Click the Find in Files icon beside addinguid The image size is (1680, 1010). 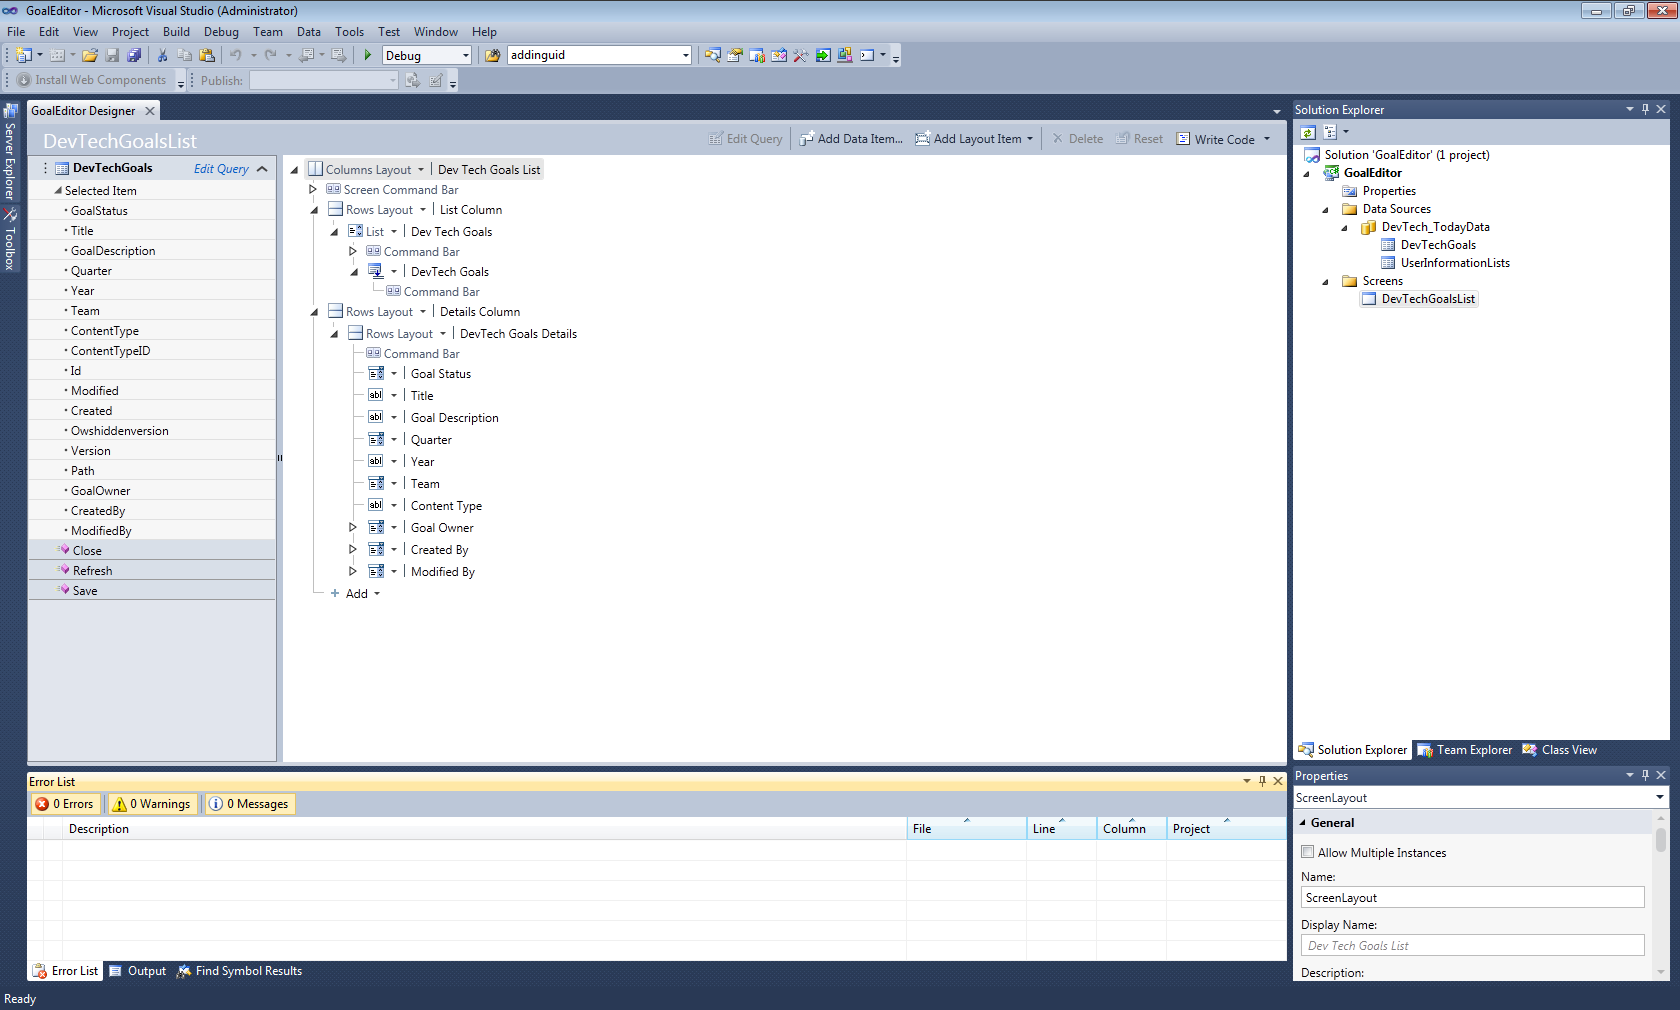pyautogui.click(x=493, y=56)
